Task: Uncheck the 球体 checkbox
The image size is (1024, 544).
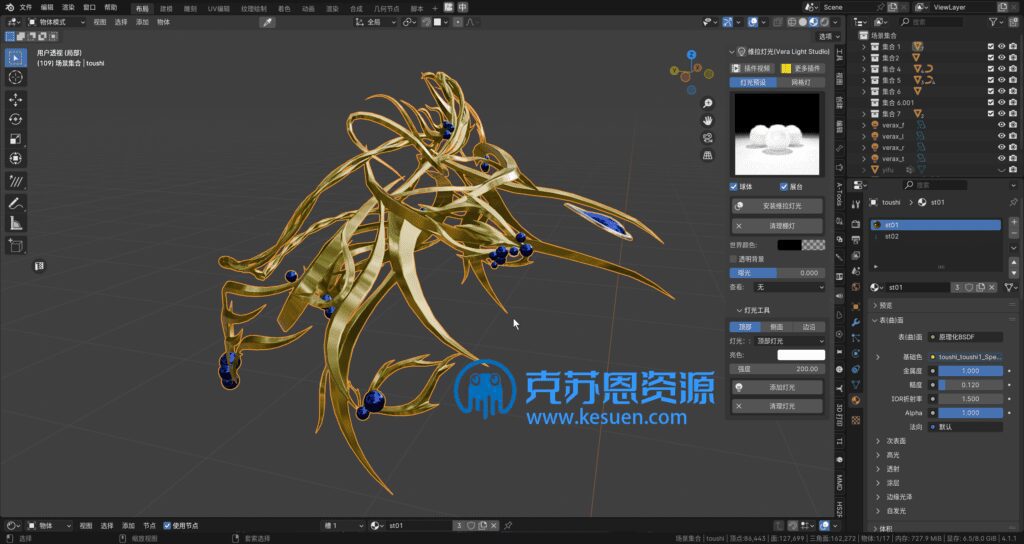Action: 734,186
